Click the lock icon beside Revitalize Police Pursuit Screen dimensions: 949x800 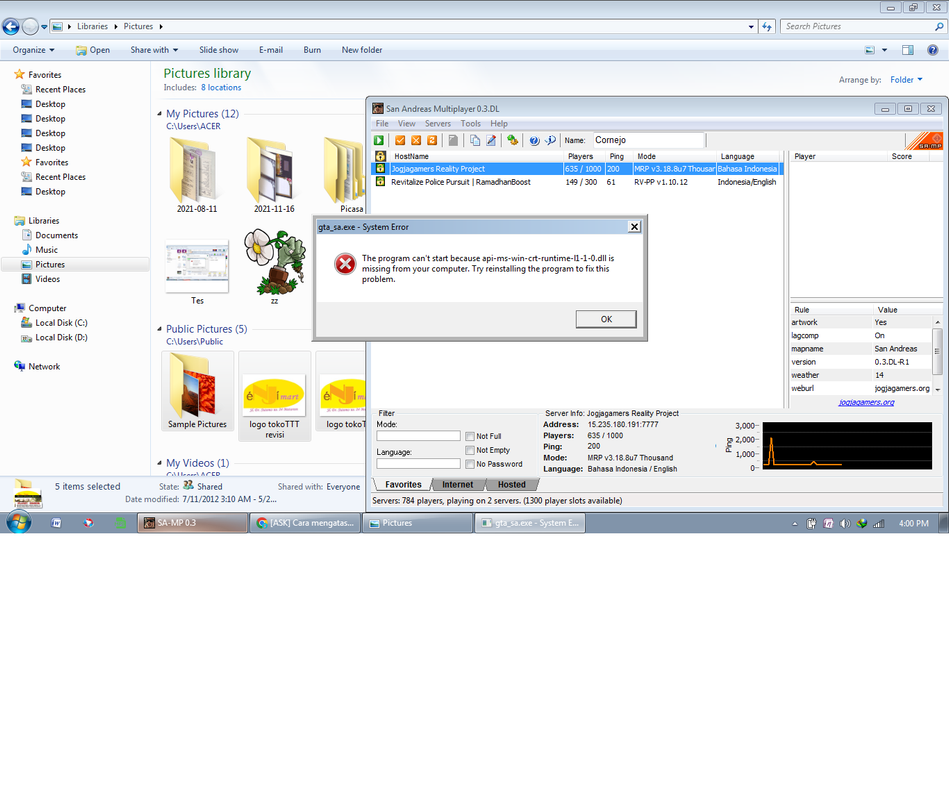pyautogui.click(x=381, y=182)
